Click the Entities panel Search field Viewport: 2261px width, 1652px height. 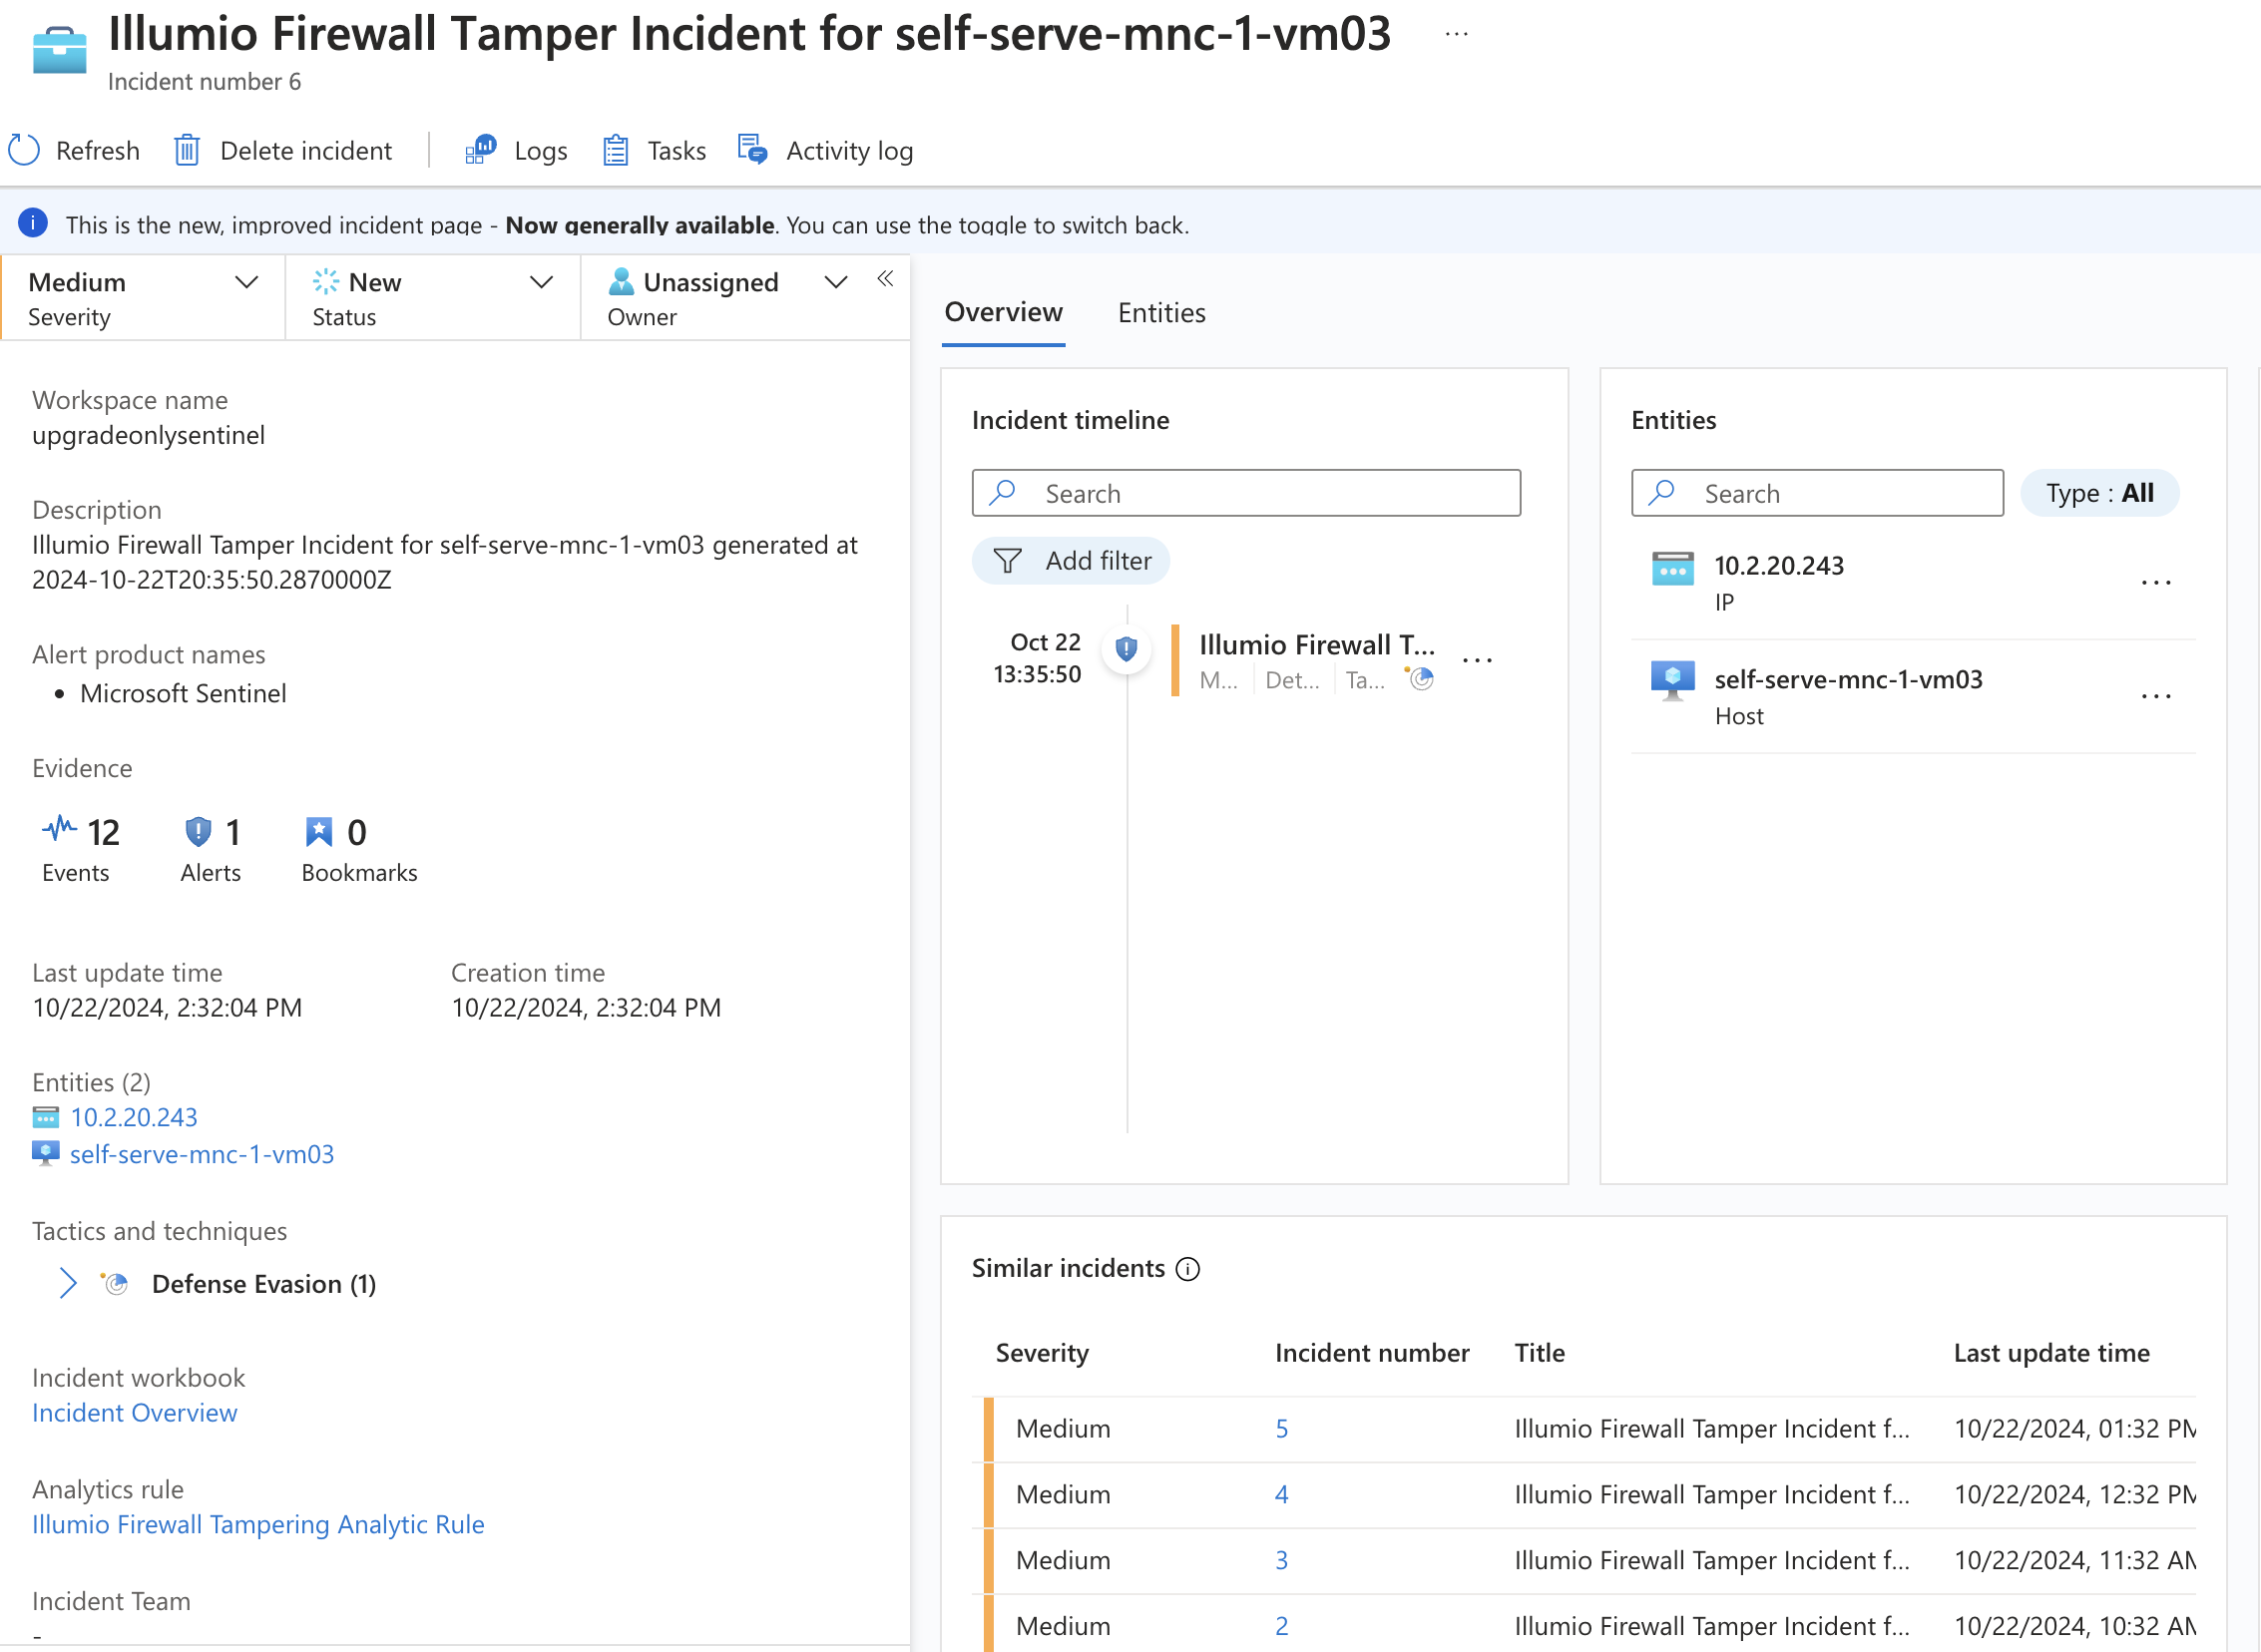pos(1817,493)
